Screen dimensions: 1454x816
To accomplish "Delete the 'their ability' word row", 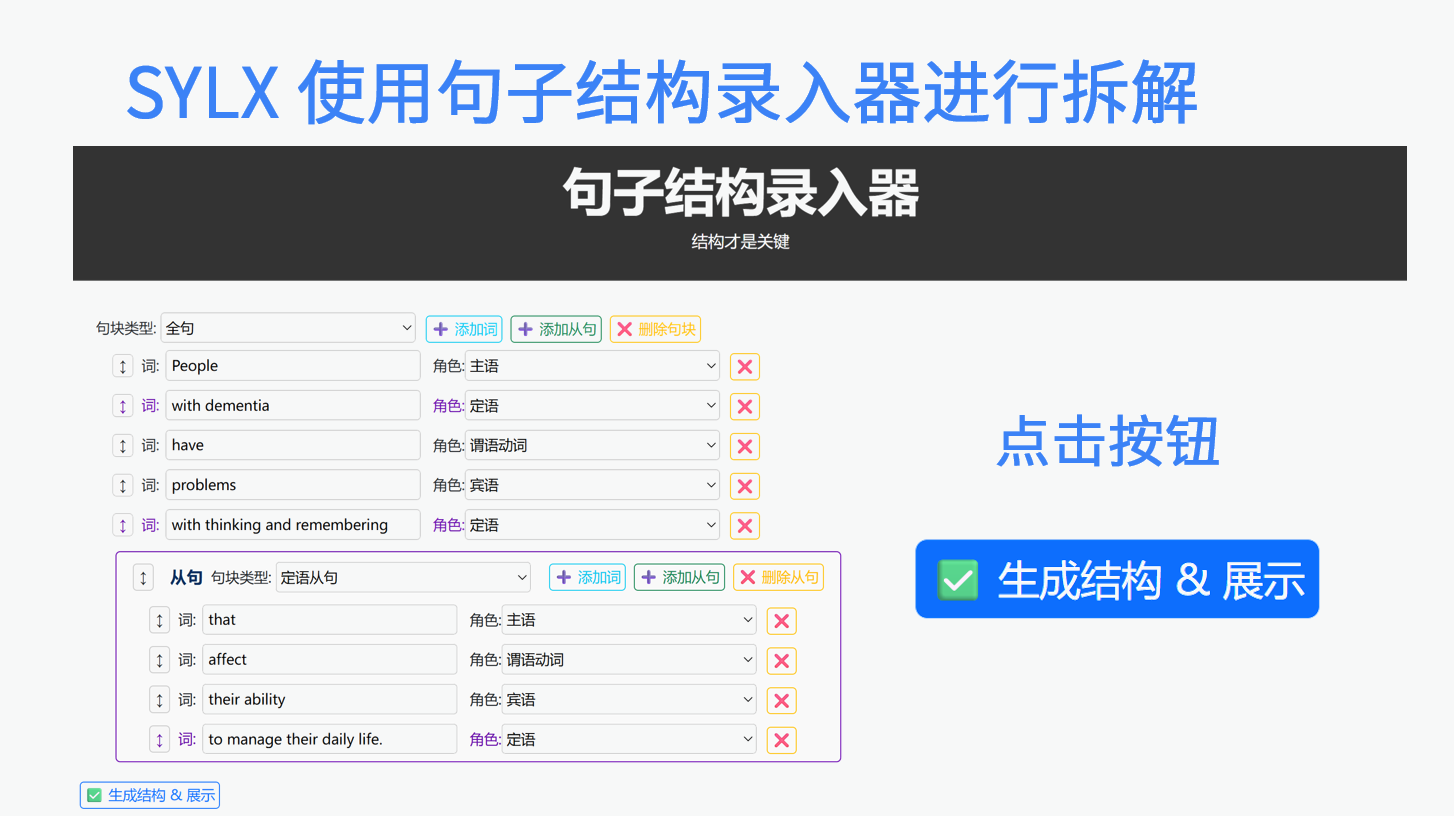I will tap(782, 701).
